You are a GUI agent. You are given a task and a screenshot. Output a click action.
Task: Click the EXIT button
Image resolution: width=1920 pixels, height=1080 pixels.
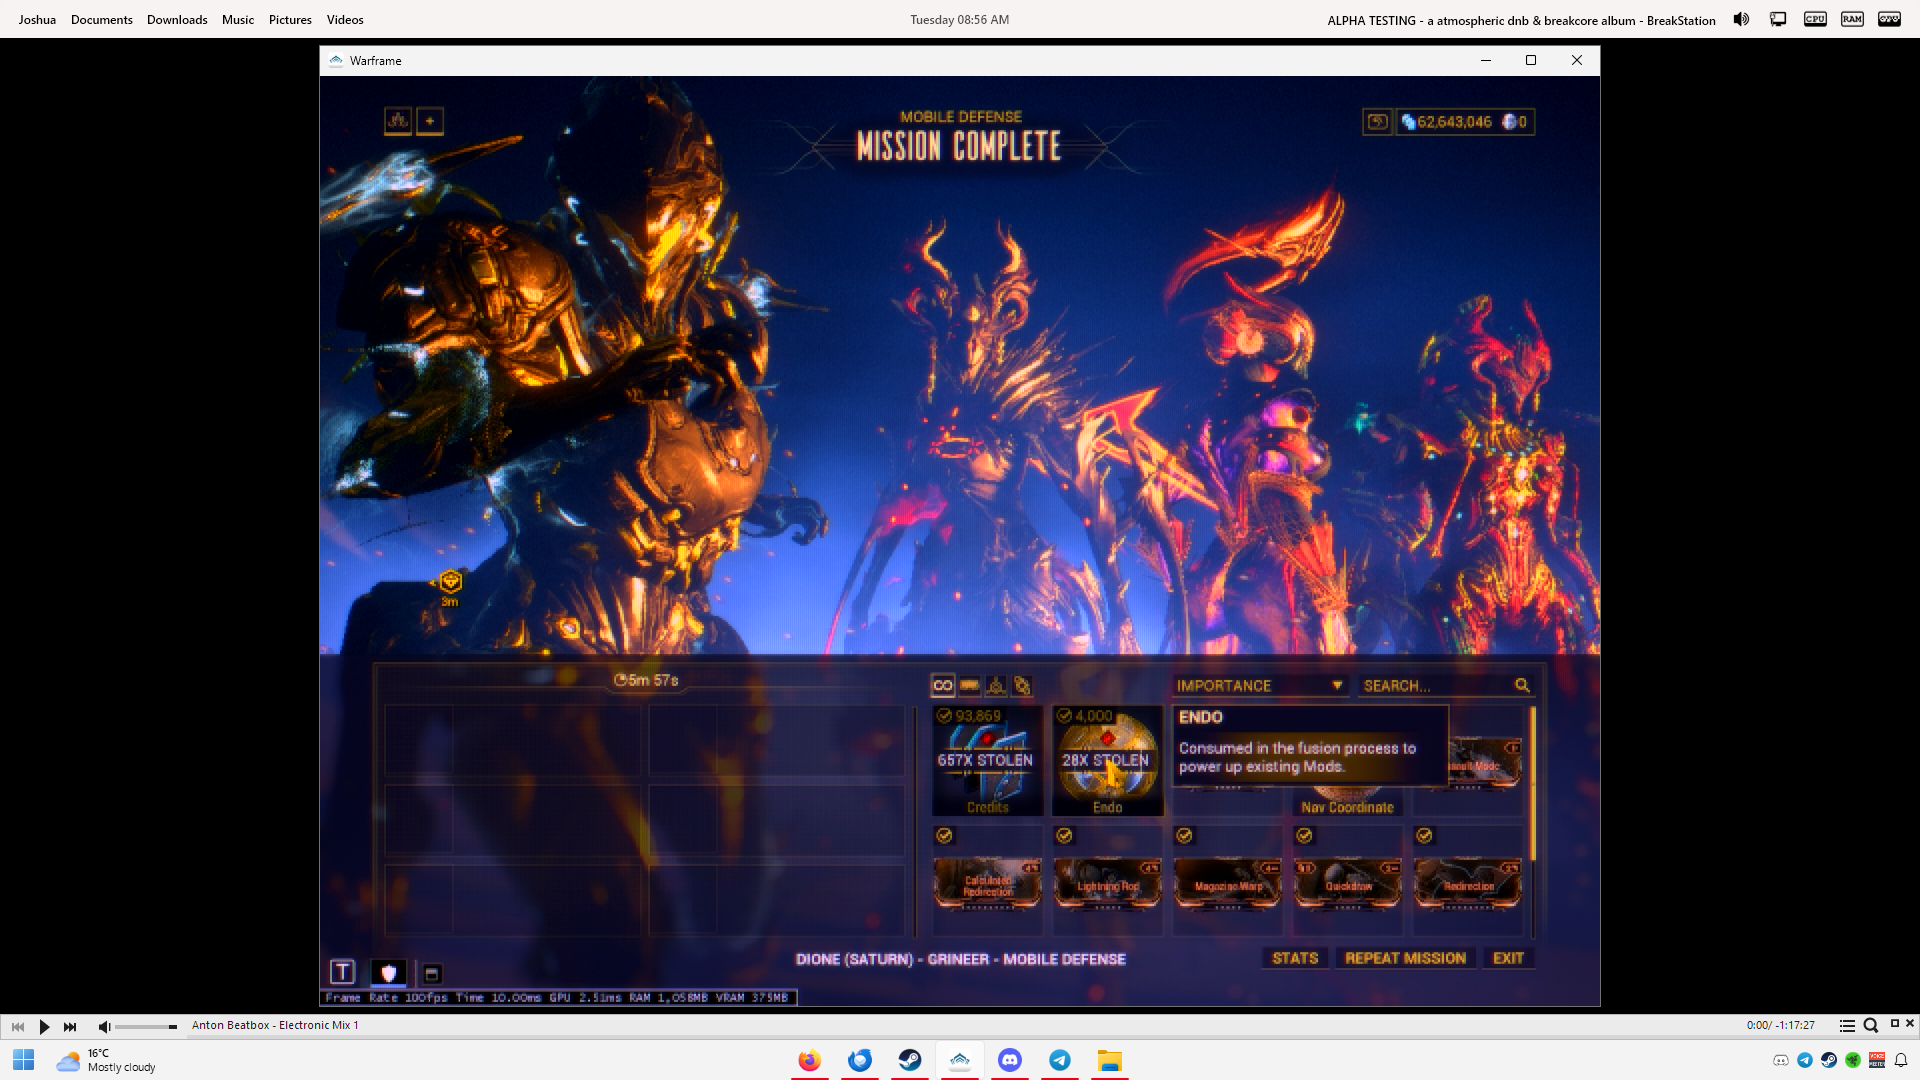pos(1508,958)
